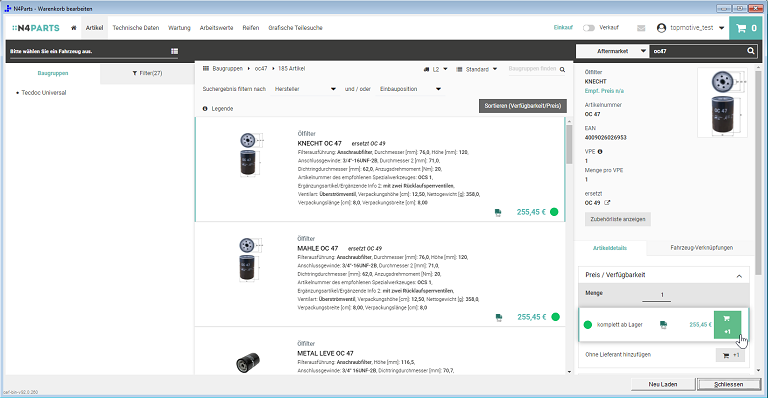
Task: Click the supplier icon on the MAHLE OC 47 row
Action: 499,318
